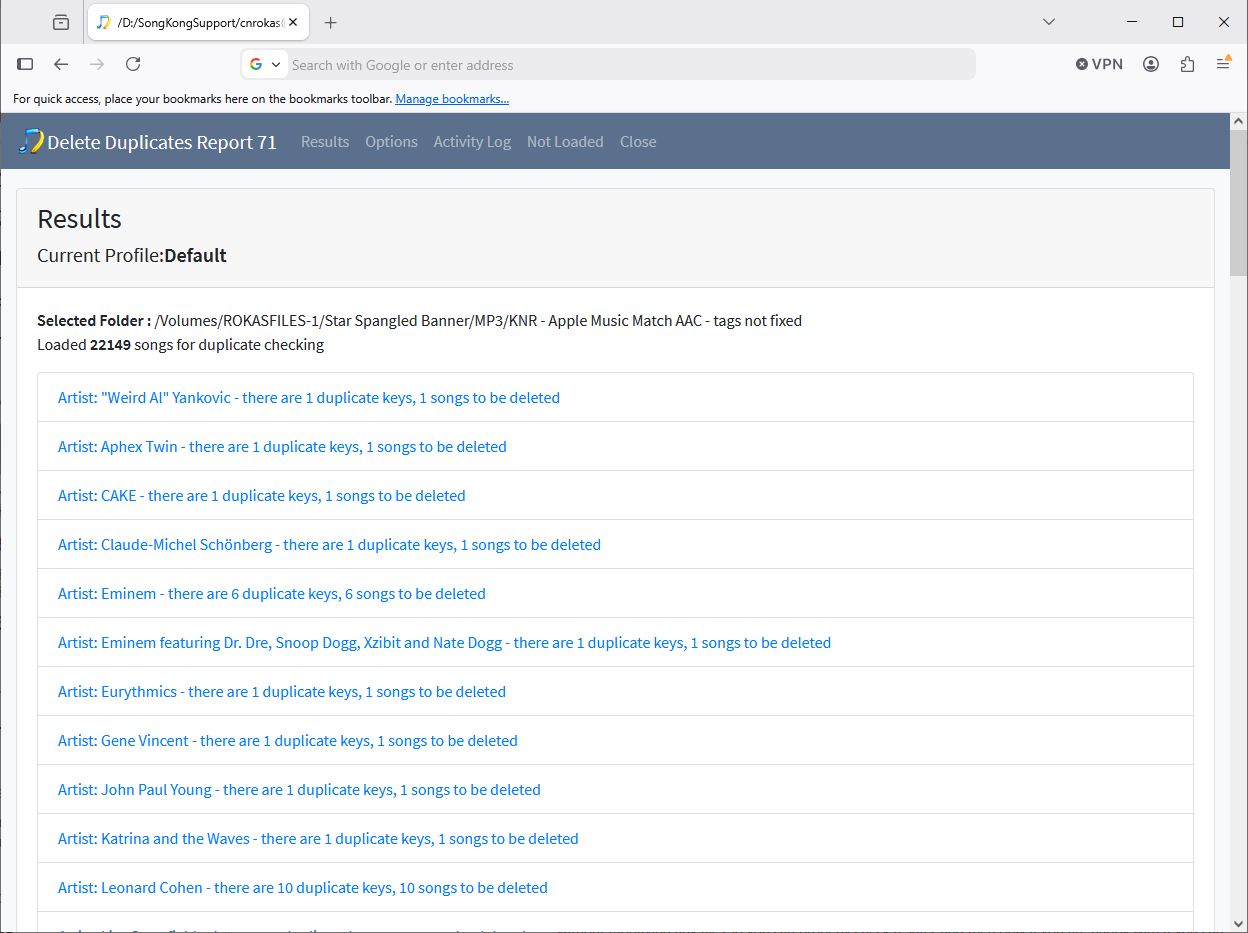Image resolution: width=1248 pixels, height=933 pixels.
Task: Open the account profile icon
Action: point(1151,64)
